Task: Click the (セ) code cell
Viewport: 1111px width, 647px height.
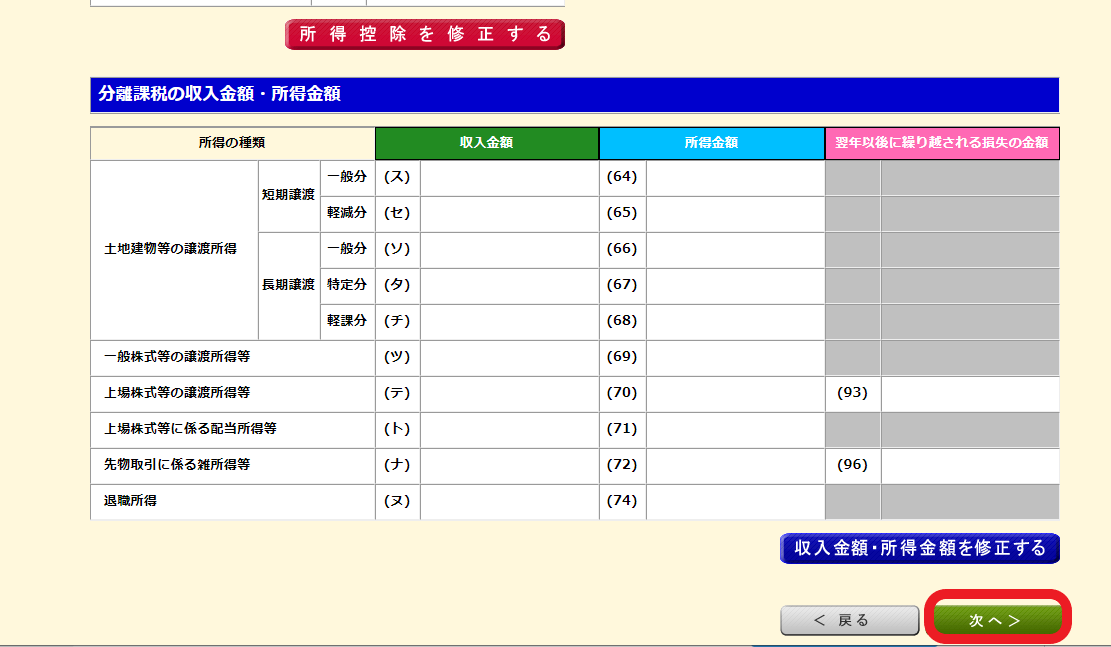Action: (397, 213)
